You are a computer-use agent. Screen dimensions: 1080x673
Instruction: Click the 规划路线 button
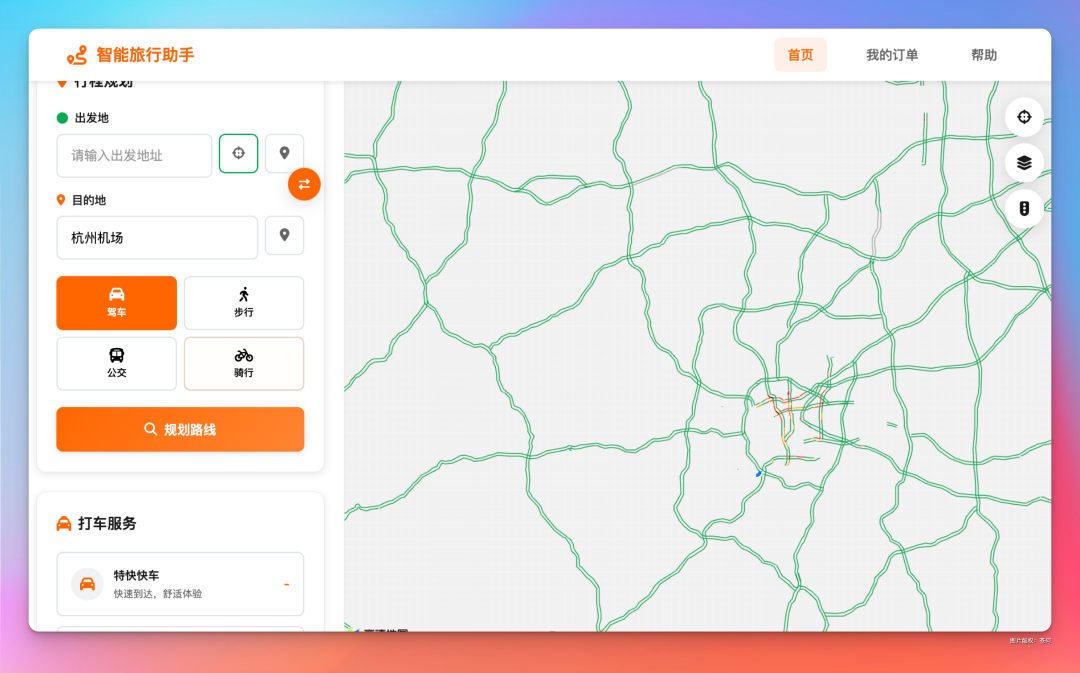(x=180, y=429)
